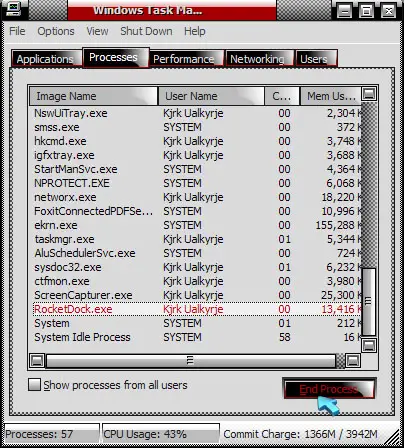
Task: Minimize the Task Manager window
Action: (344, 11)
